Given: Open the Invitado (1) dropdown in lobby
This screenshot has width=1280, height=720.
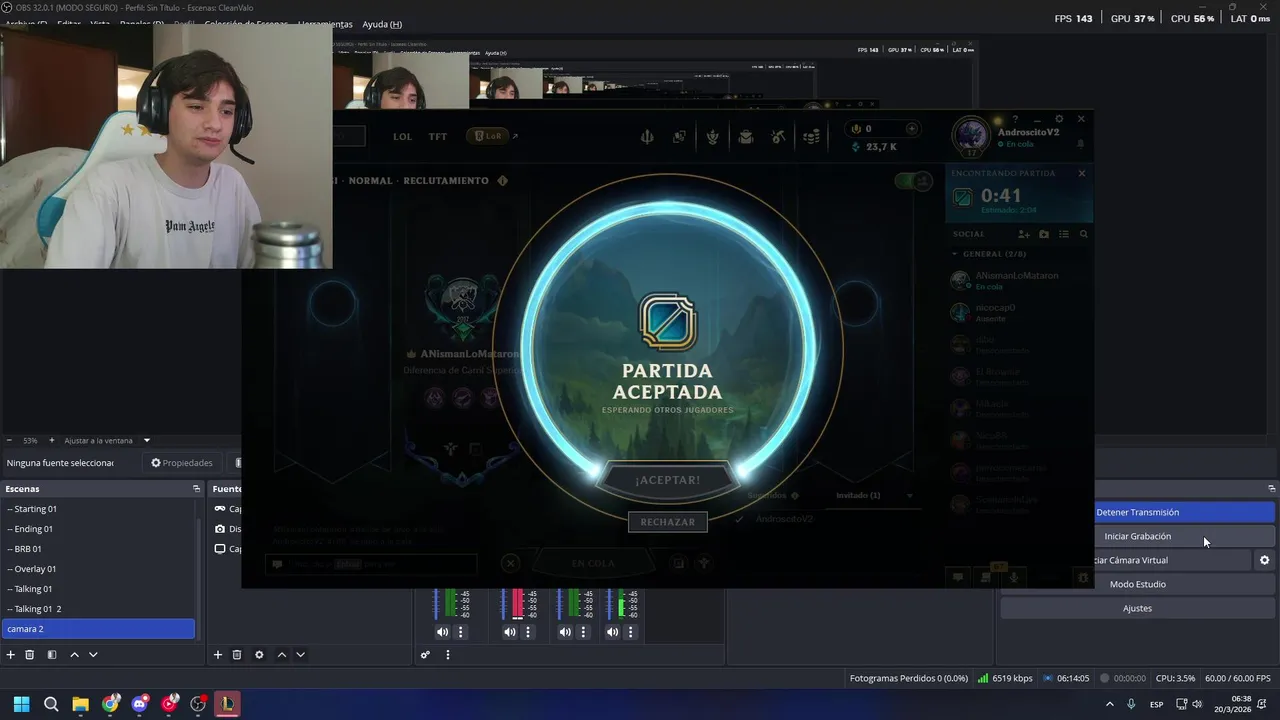Looking at the screenshot, I should [x=874, y=495].
